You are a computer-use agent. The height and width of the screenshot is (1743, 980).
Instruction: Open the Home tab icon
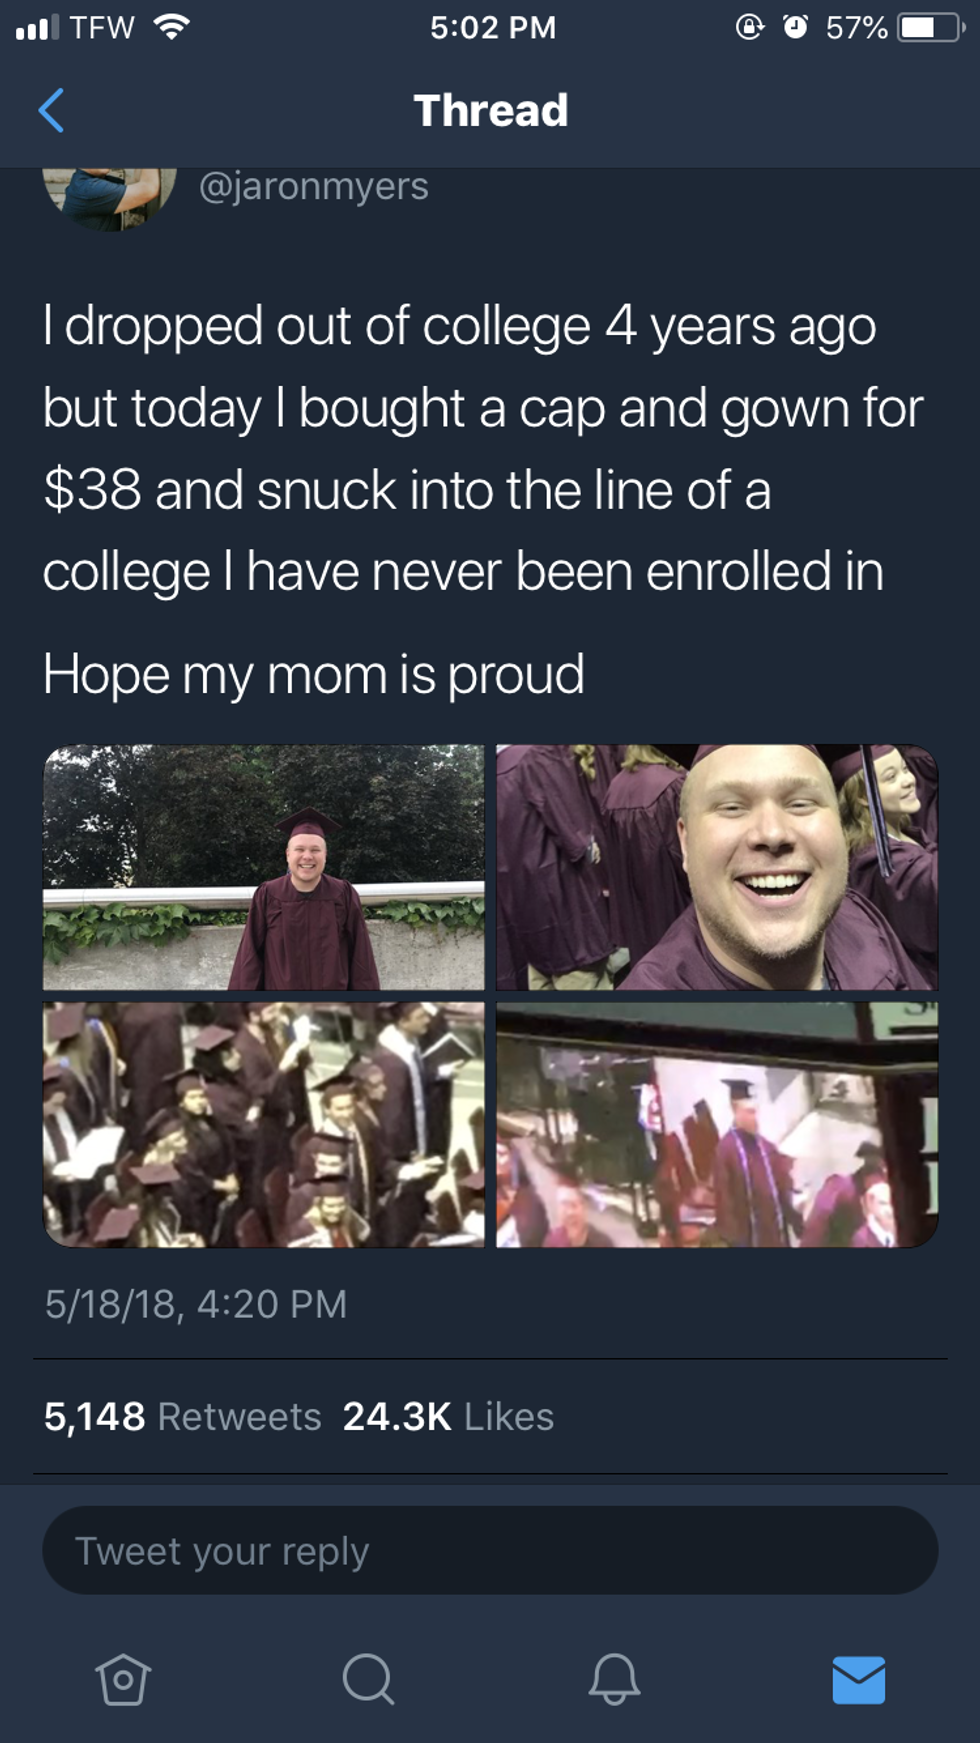click(123, 1678)
